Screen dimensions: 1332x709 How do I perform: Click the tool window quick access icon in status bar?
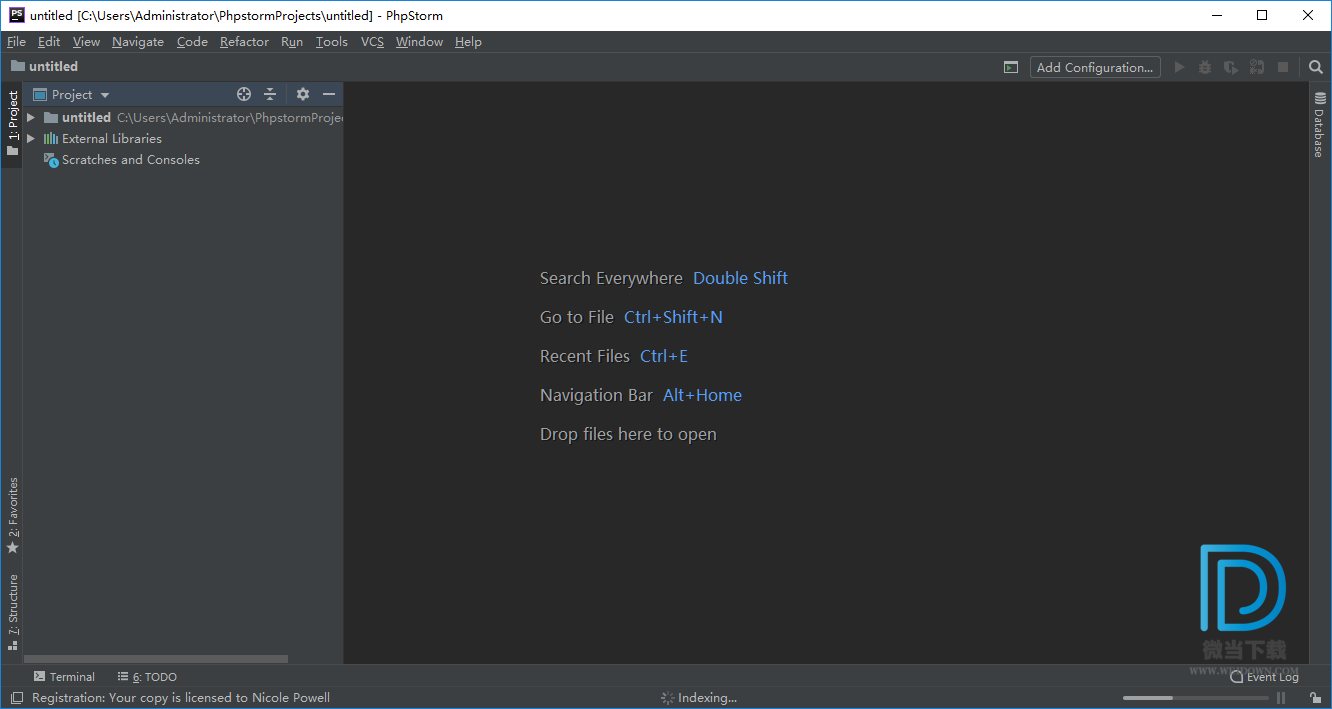[16, 698]
